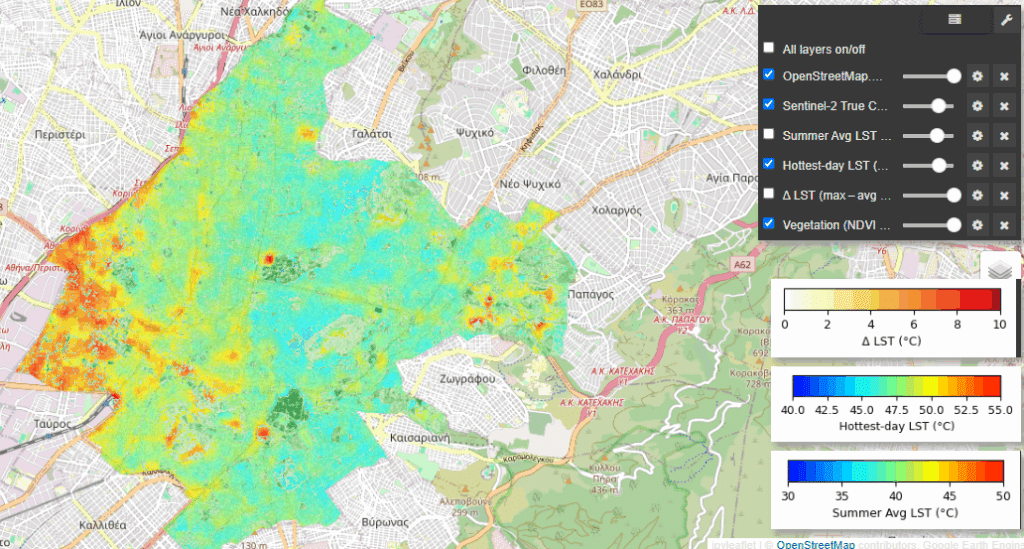Click the map layers control stack icon
Viewport: 1024px width, 549px height.
1000,269
